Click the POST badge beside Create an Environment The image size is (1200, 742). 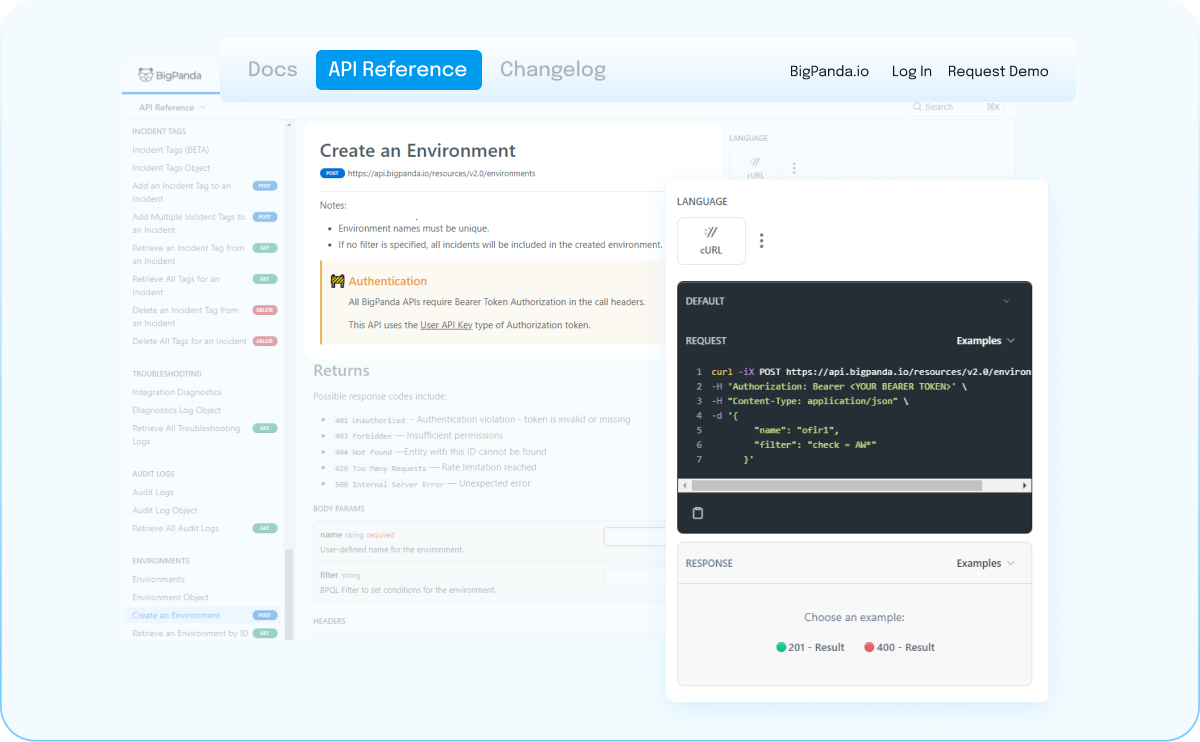263,615
